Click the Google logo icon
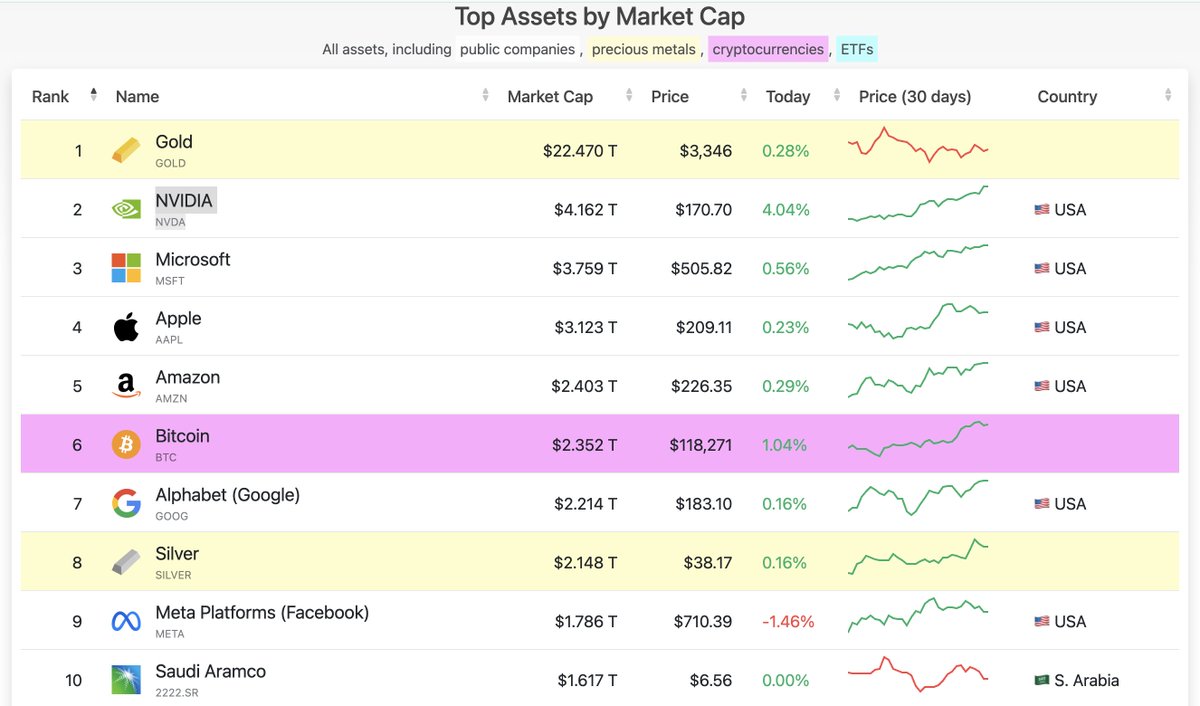This screenshot has width=1200, height=706. coord(126,504)
